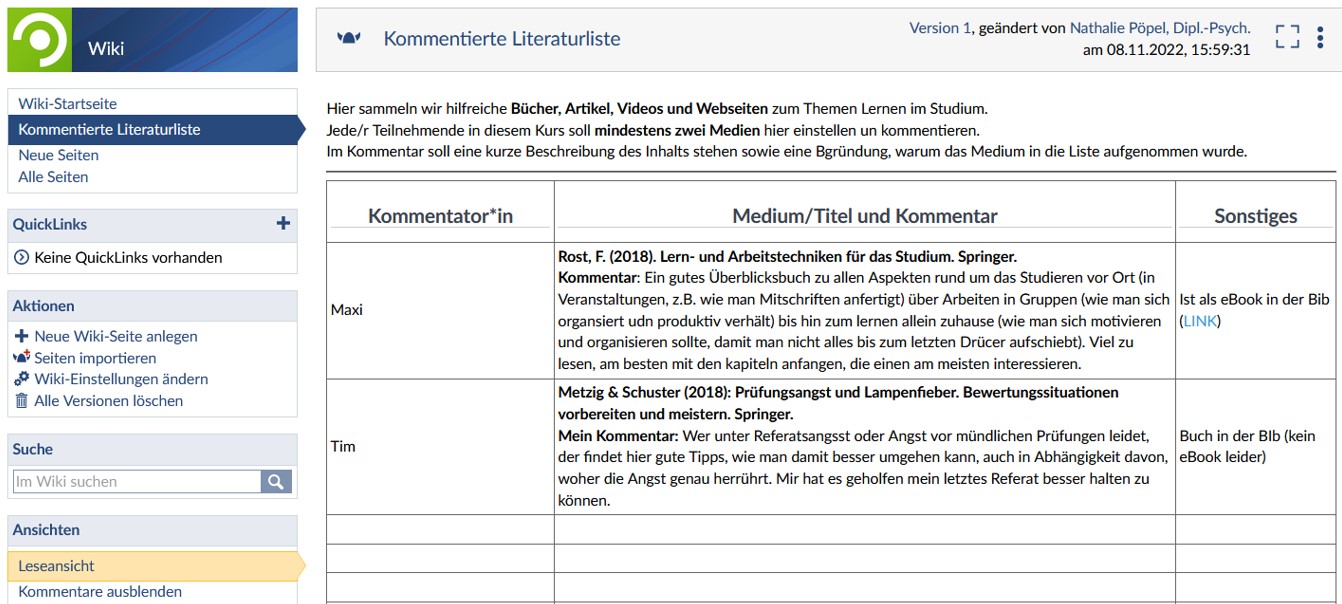Click the wiki icon beside page title
Screen dimensions: 1342x604
(349, 39)
